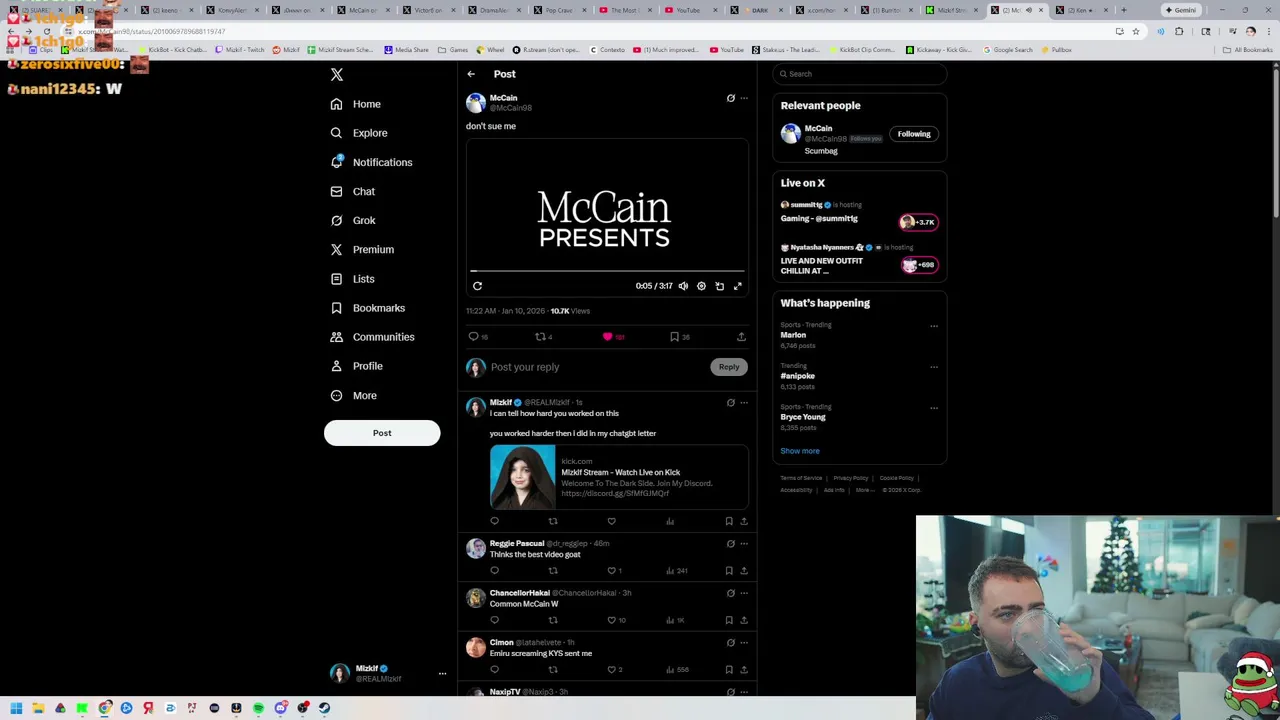This screenshot has height=720, width=1280.
Task: Bookmark Mizkif's reply
Action: coord(729,521)
